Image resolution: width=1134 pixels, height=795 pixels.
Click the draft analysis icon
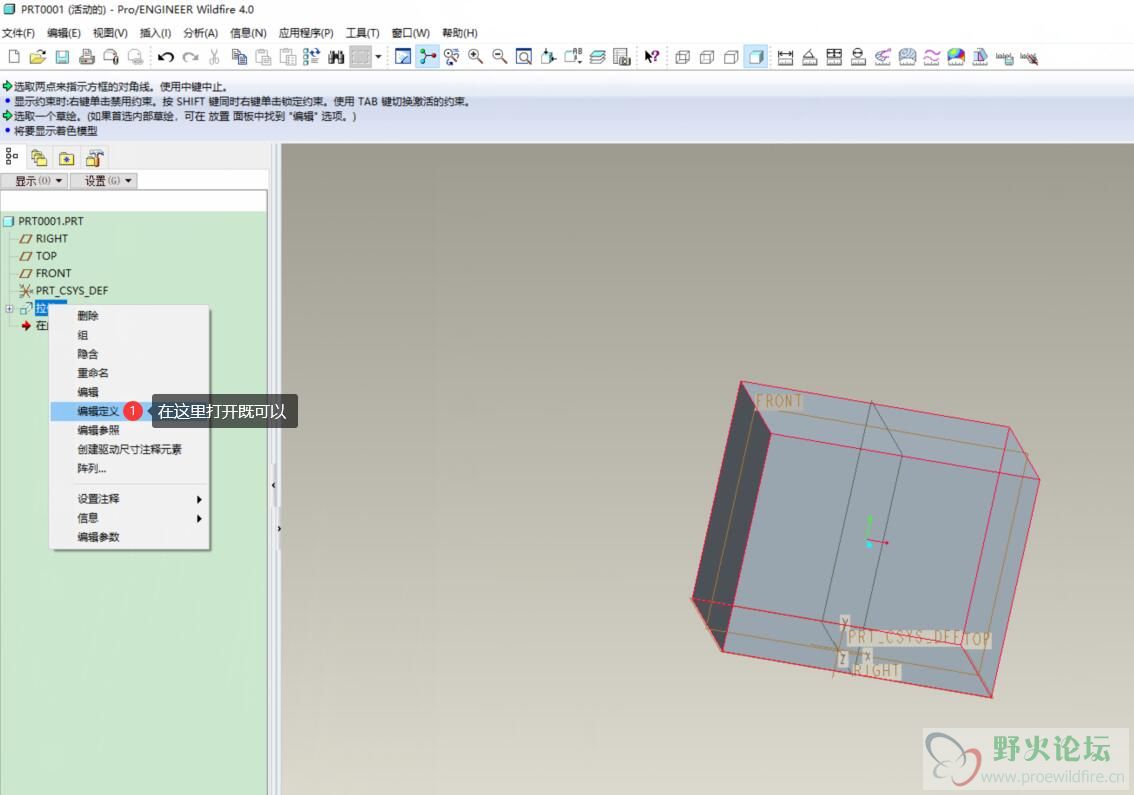point(980,56)
